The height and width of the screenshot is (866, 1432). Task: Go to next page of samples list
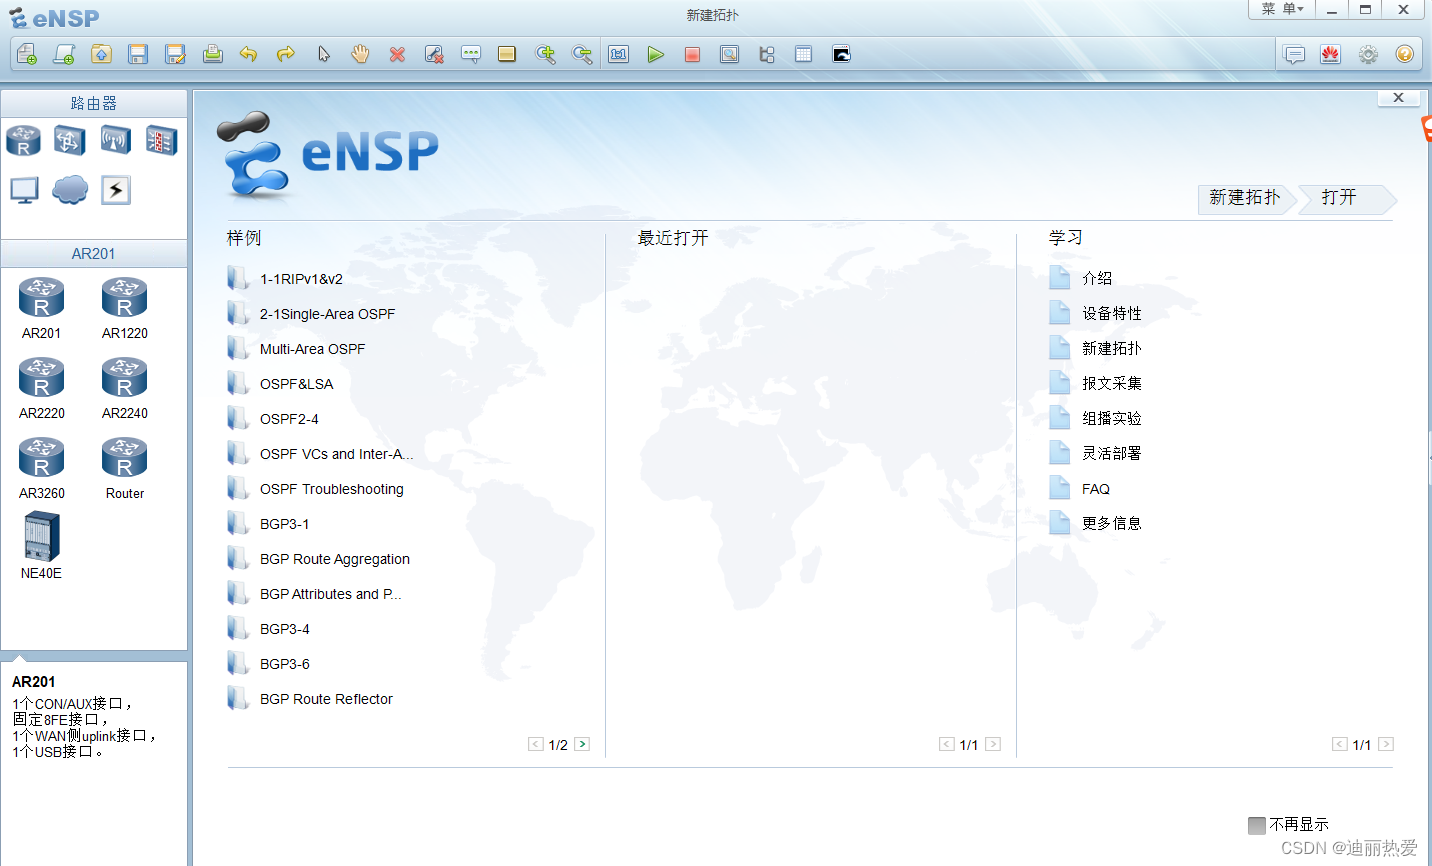click(582, 744)
